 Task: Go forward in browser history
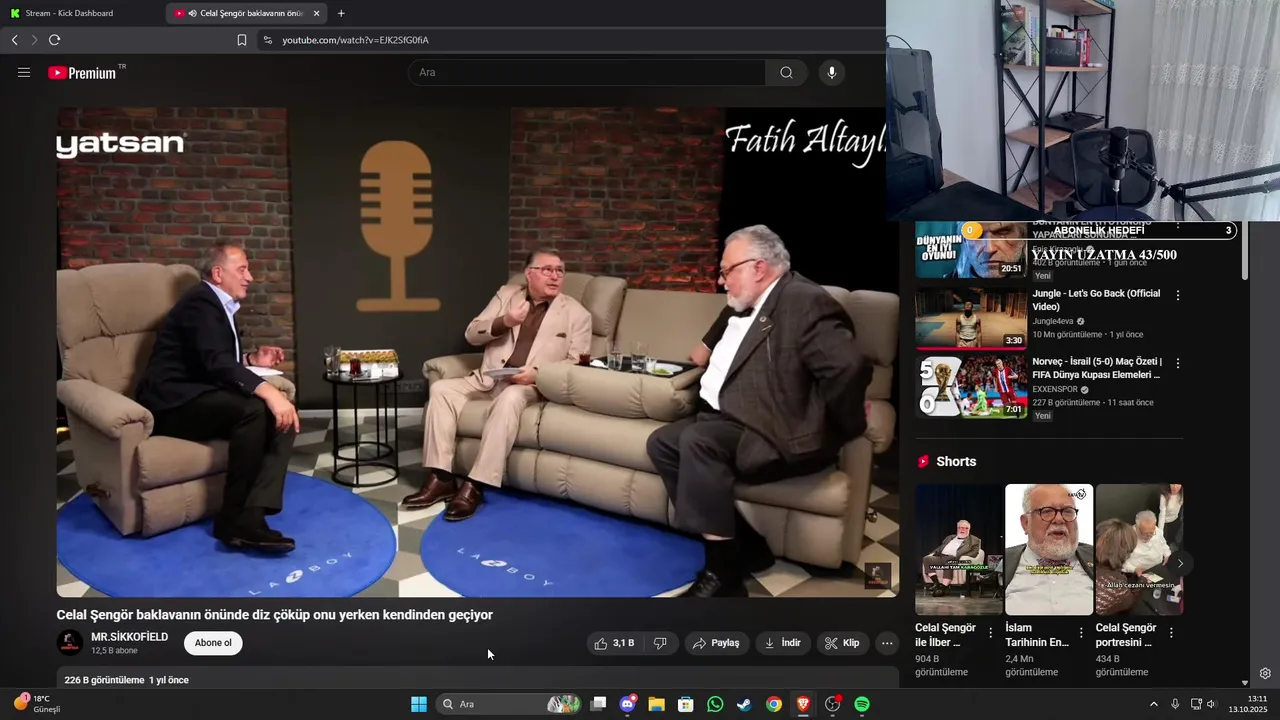click(x=34, y=40)
